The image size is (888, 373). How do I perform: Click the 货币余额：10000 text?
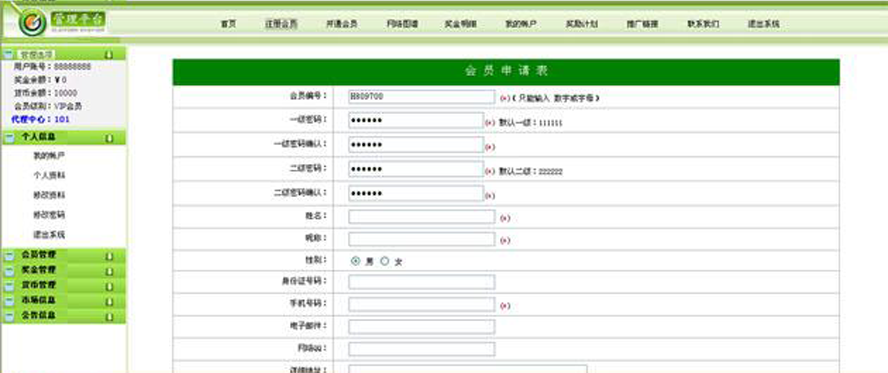click(x=45, y=93)
